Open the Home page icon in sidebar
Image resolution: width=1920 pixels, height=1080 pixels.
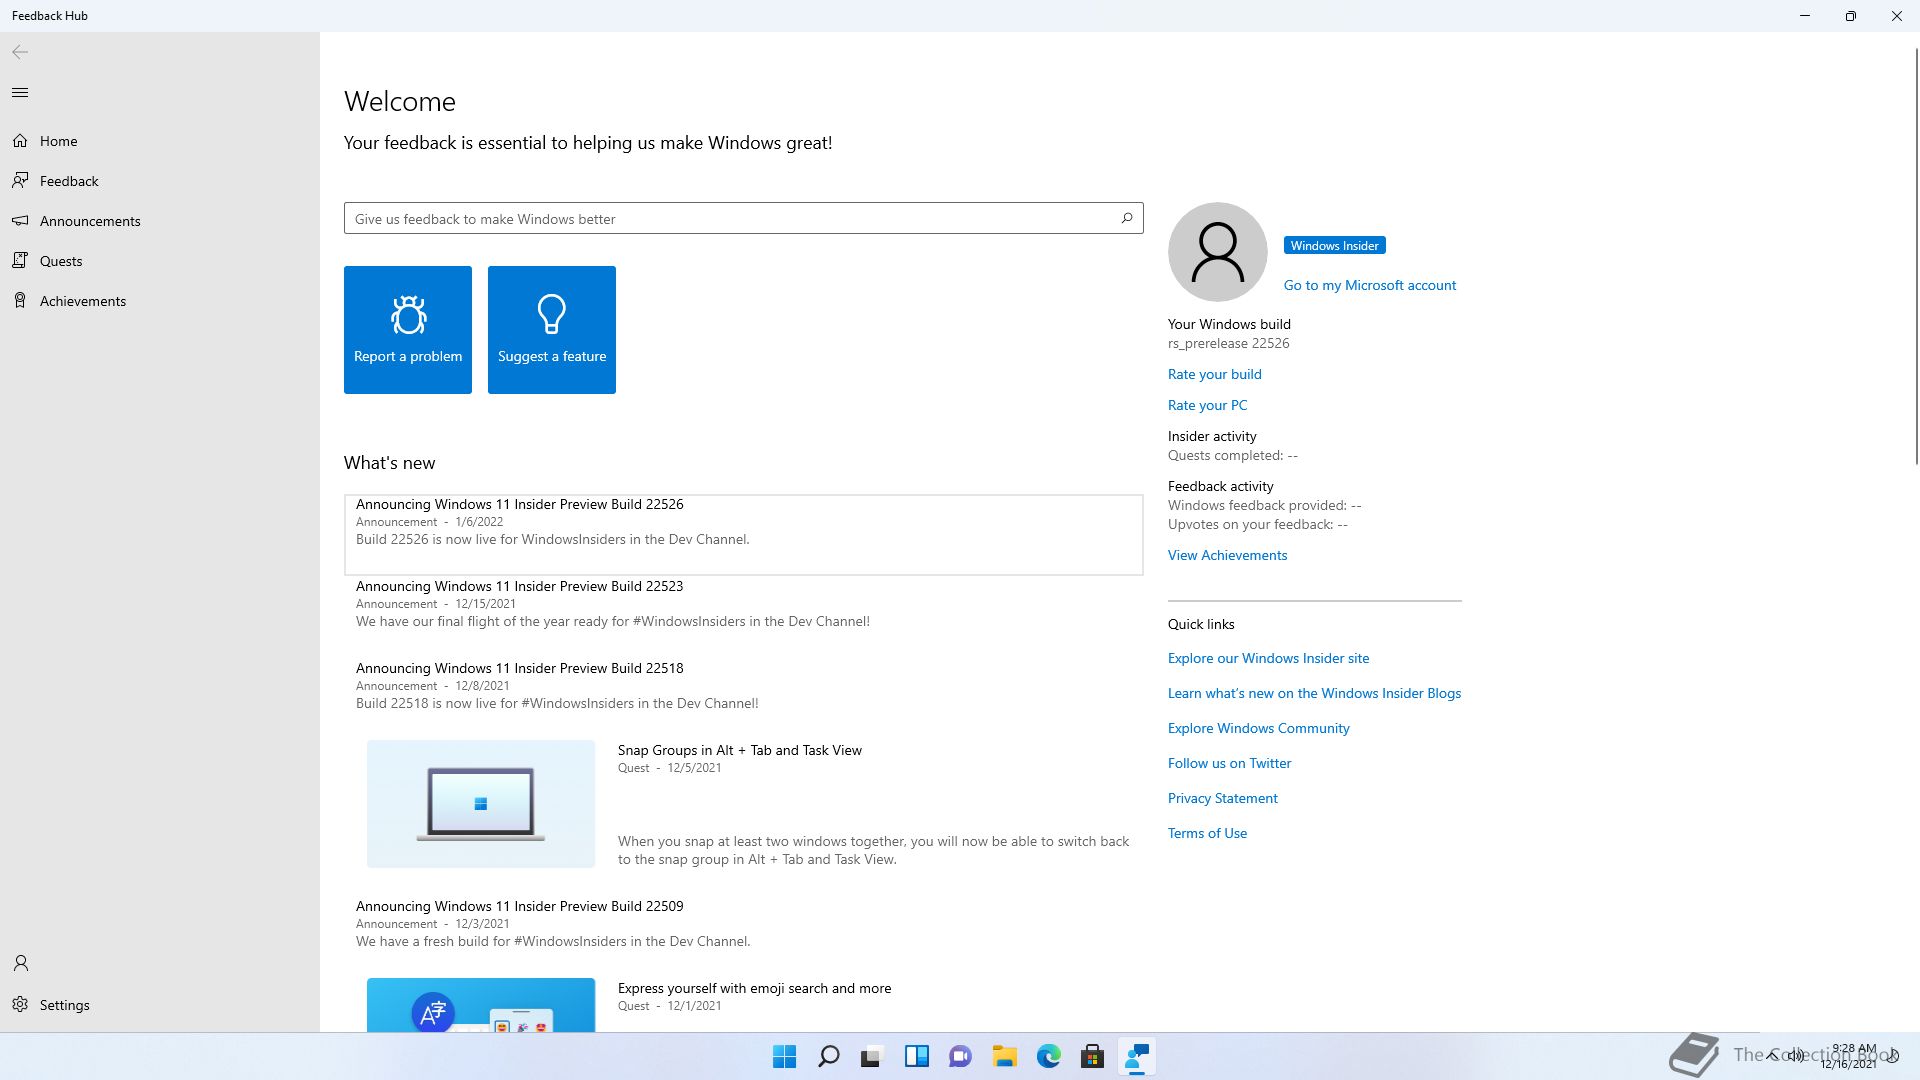[20, 141]
